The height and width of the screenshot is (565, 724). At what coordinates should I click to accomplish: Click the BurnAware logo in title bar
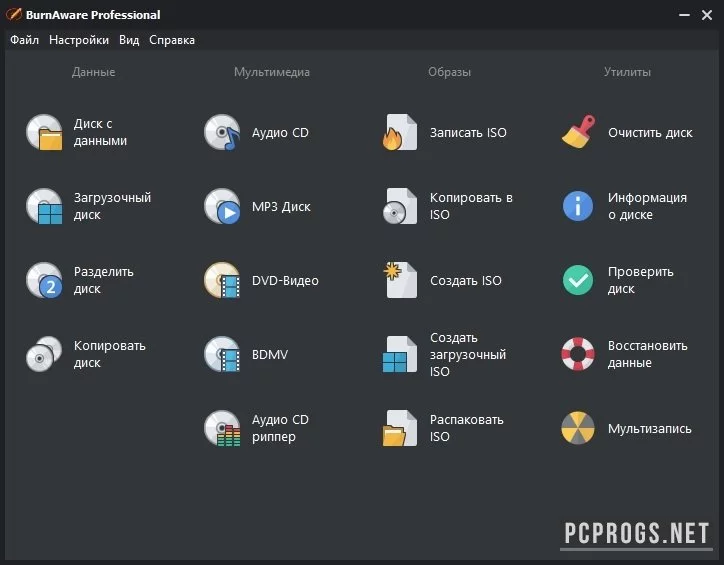point(14,15)
